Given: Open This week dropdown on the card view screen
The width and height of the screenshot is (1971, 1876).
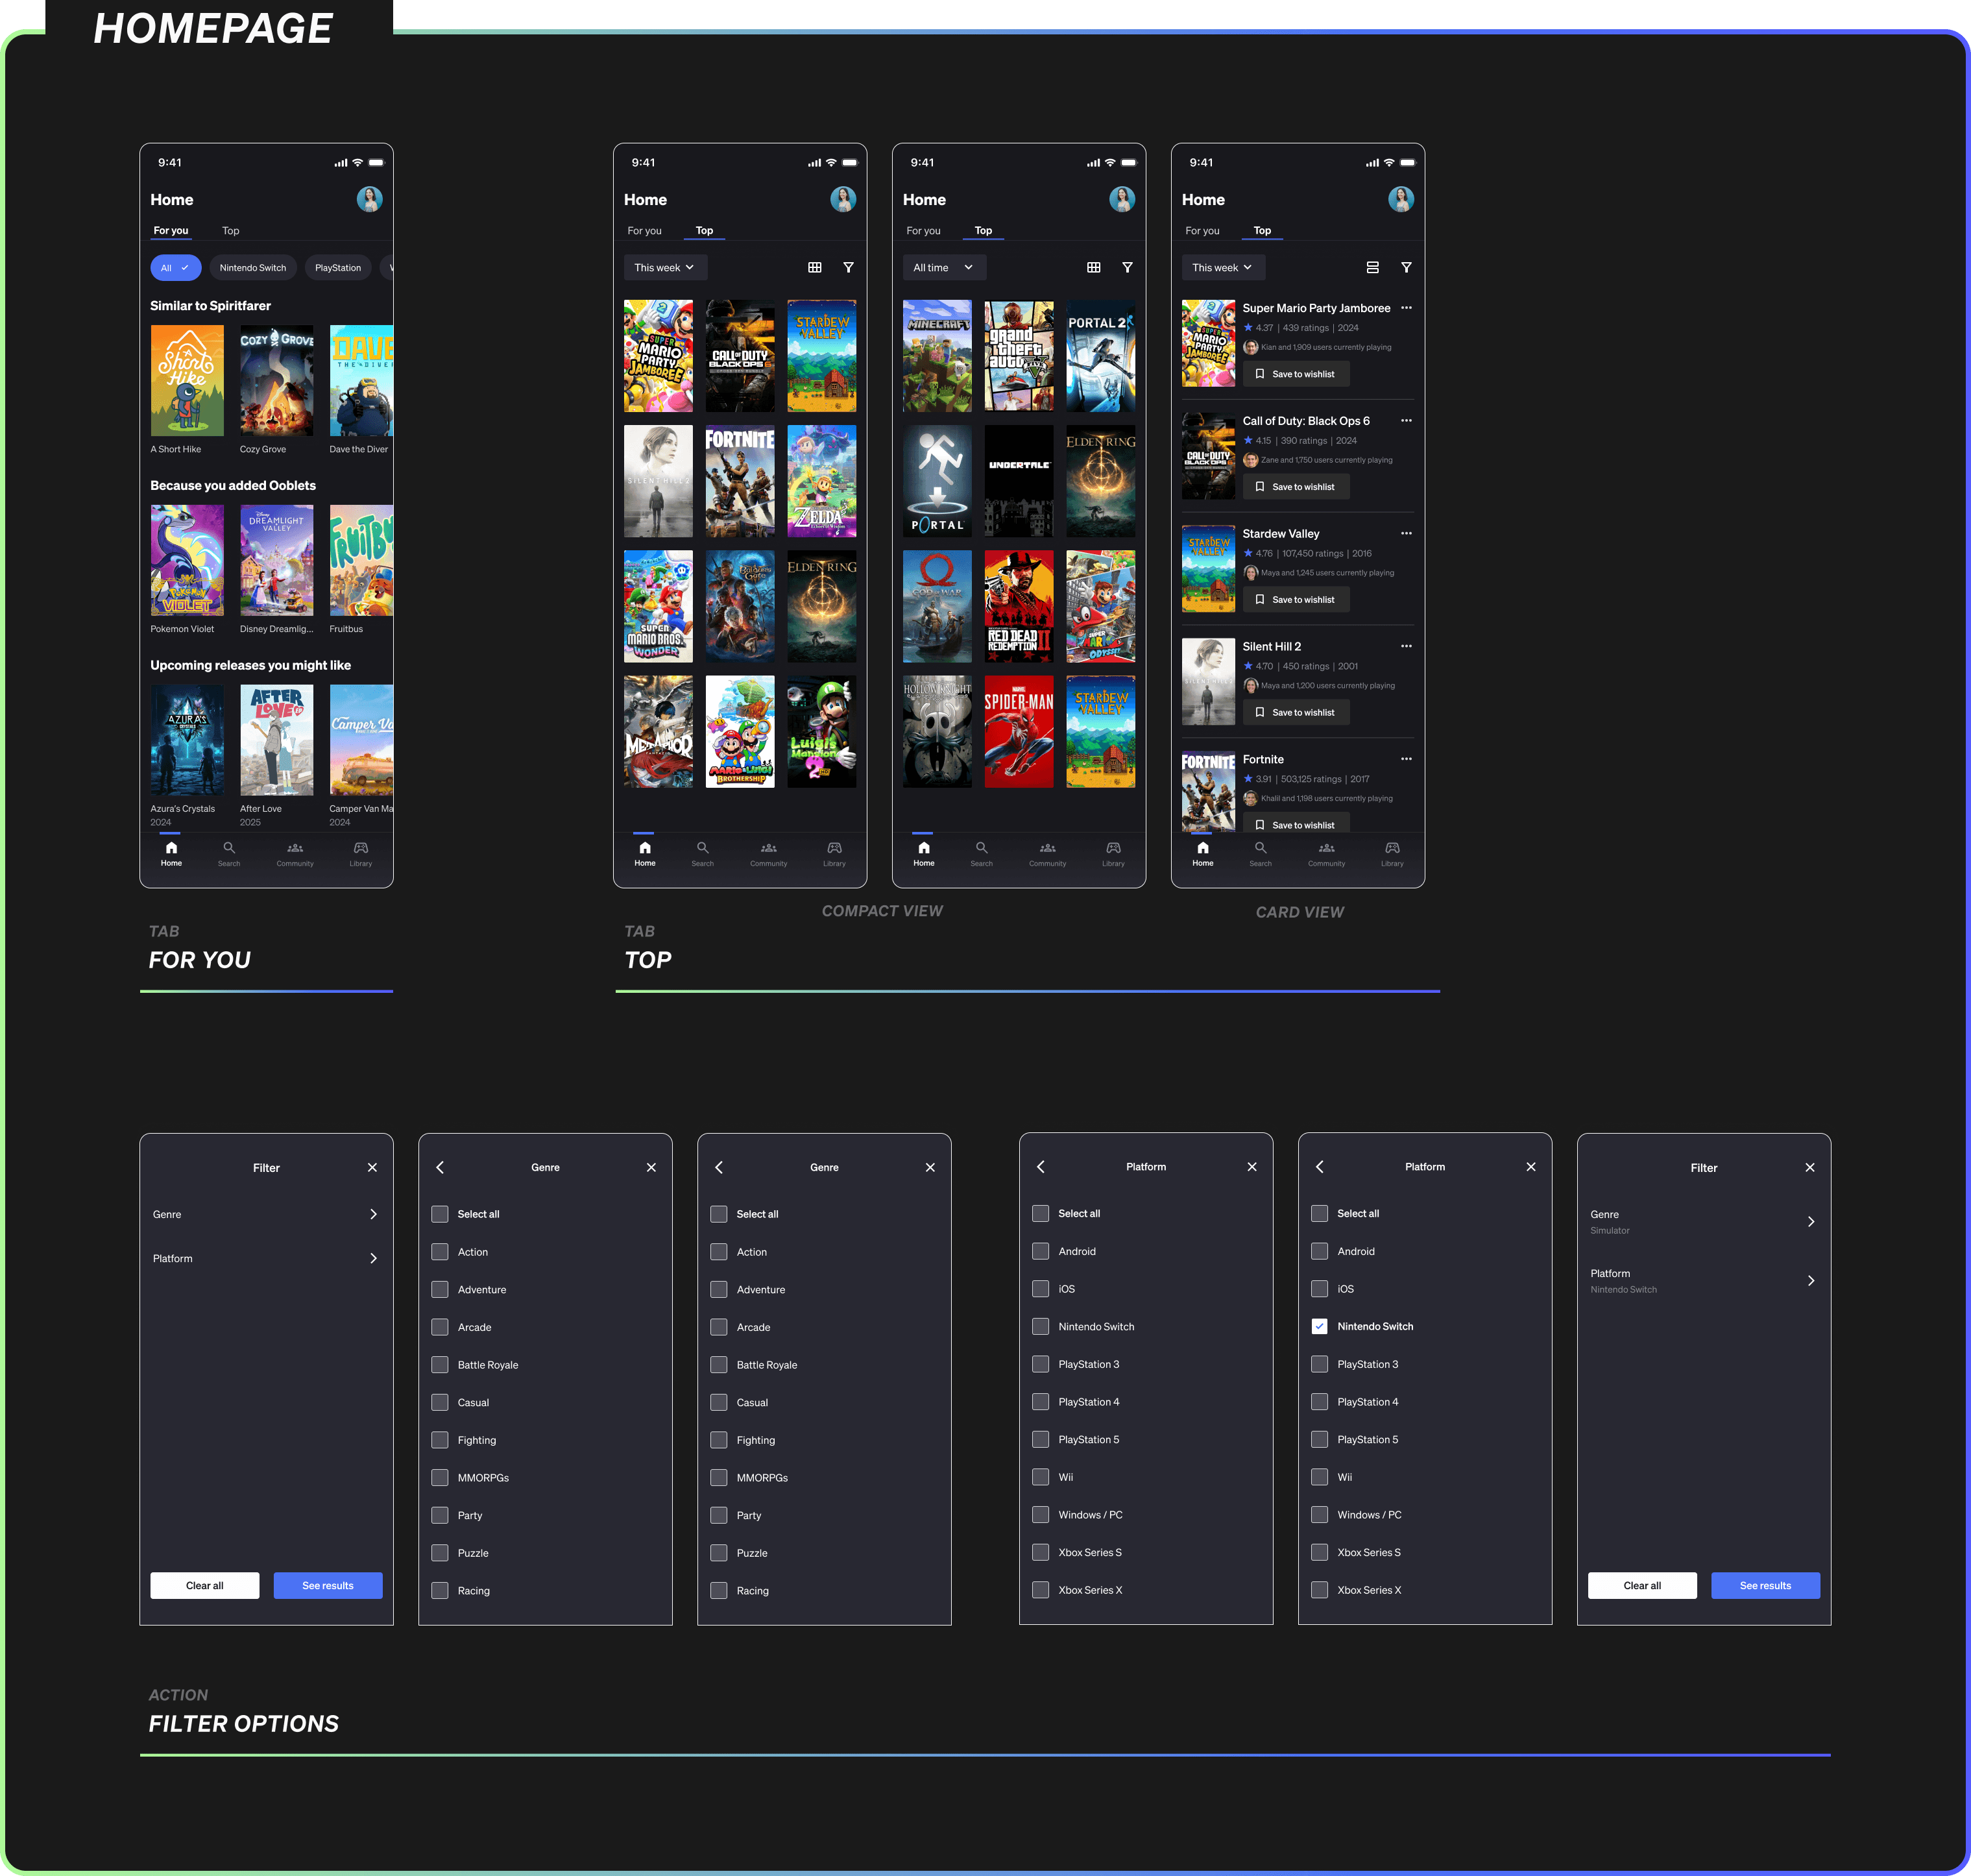Looking at the screenshot, I should (1223, 268).
